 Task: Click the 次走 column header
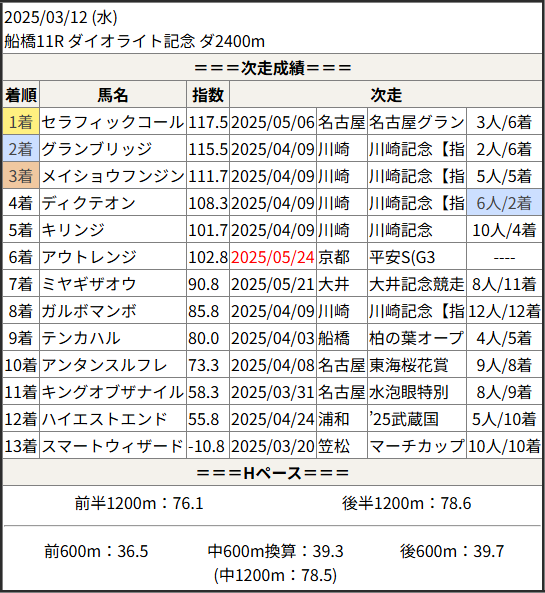coord(386,95)
